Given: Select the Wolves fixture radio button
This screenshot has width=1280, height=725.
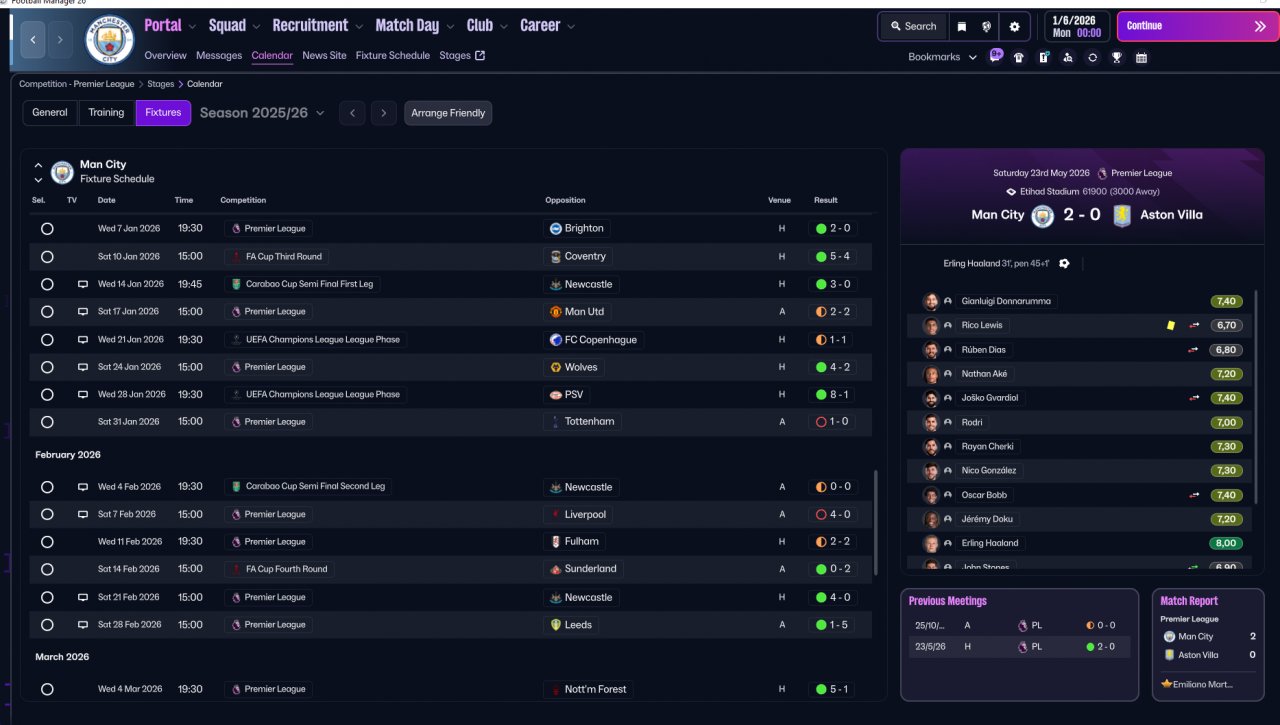Looking at the screenshot, I should (47, 367).
